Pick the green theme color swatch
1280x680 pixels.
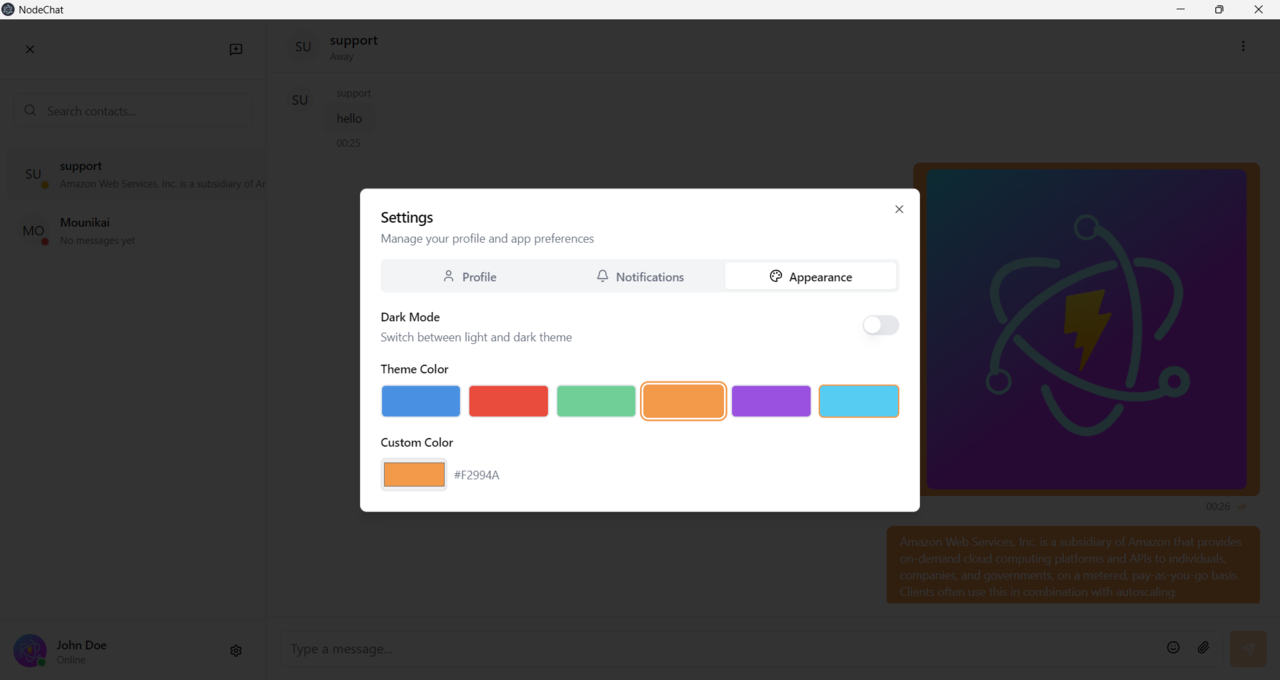[596, 401]
